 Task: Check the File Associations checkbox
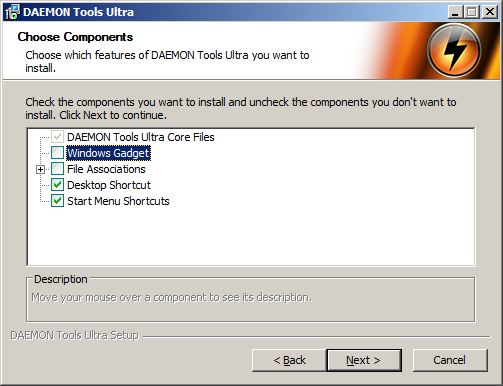[57, 169]
